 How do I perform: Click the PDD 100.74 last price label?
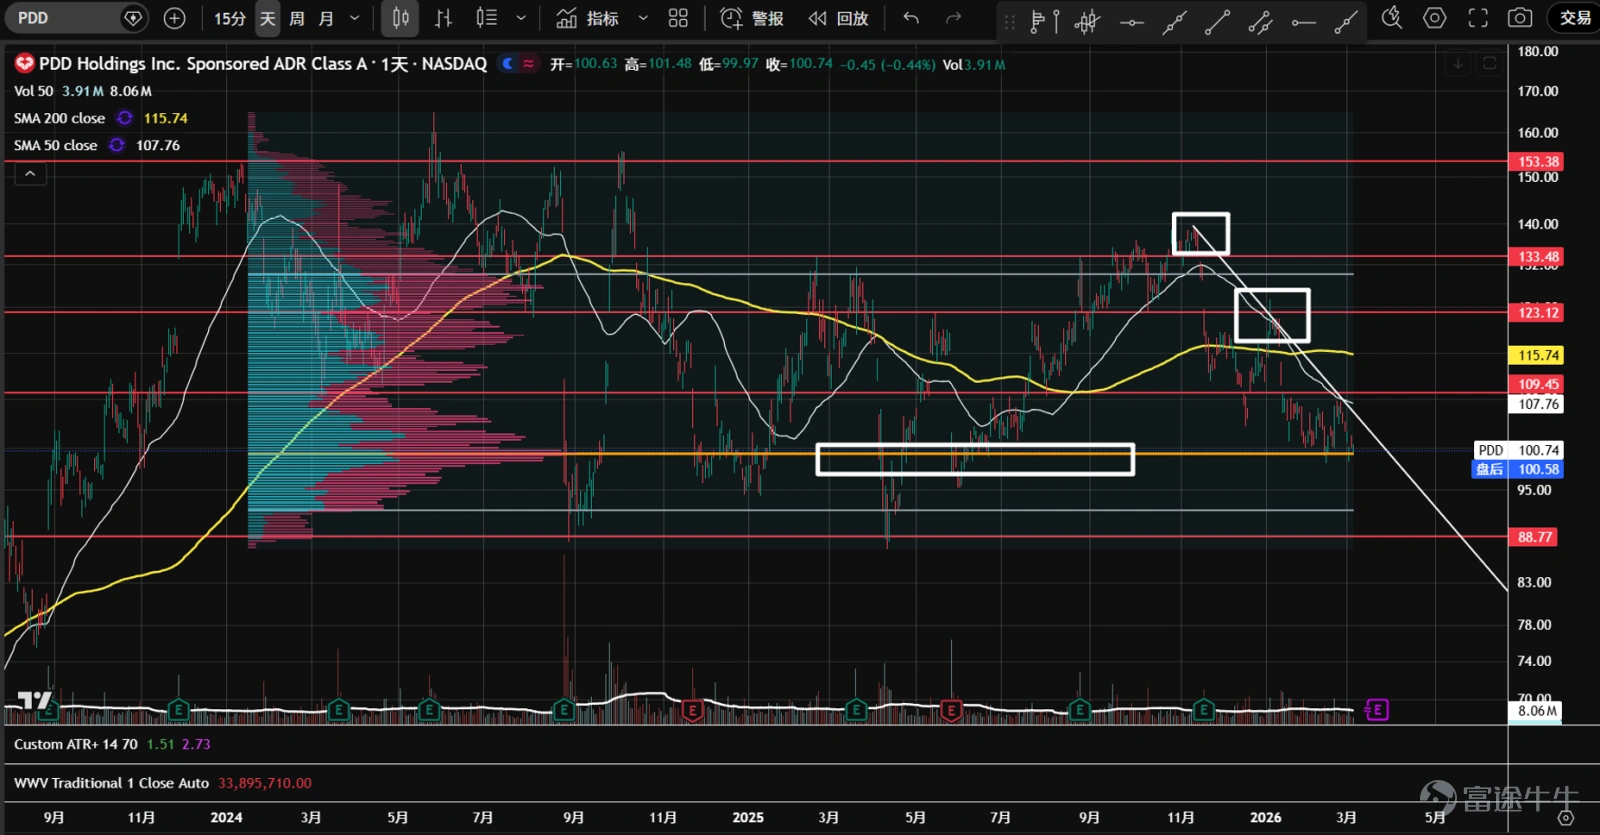[x=1518, y=451]
